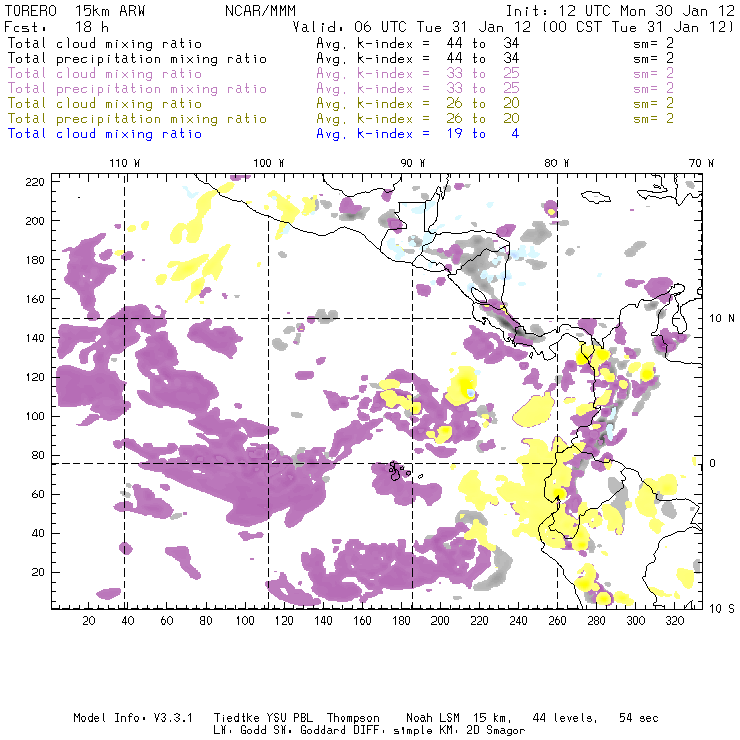Select the "YSU PBL" footer text
This screenshot has width=740, height=740.
click(290, 718)
